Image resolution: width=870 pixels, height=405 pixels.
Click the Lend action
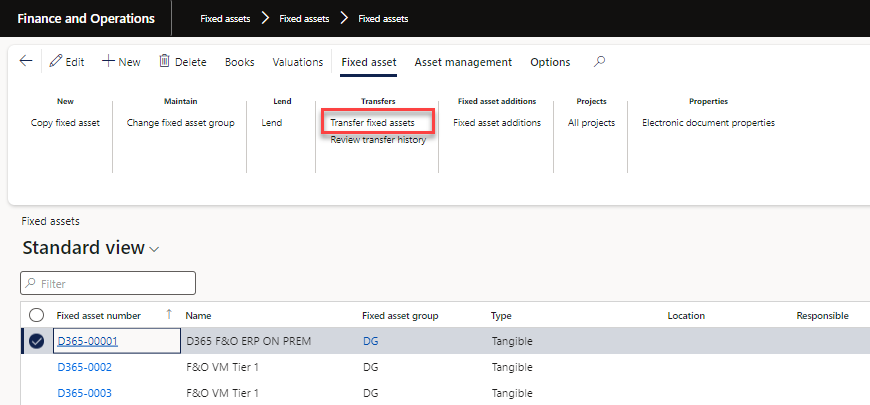(x=272, y=123)
